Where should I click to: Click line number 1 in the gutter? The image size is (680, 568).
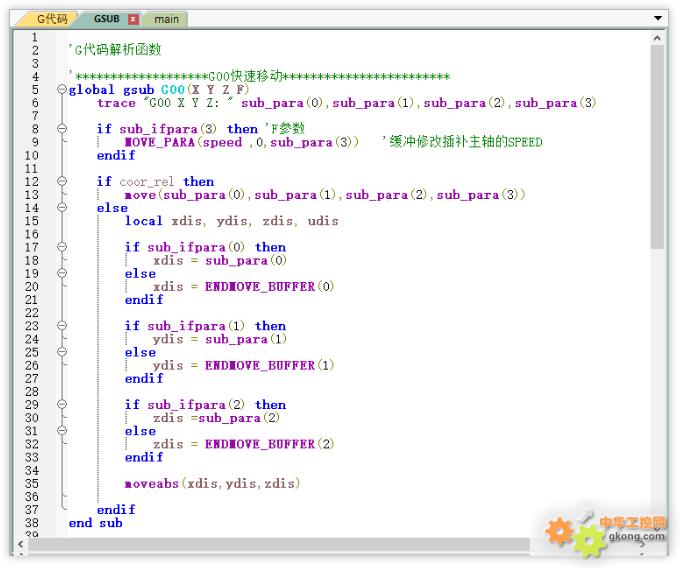tap(35, 38)
